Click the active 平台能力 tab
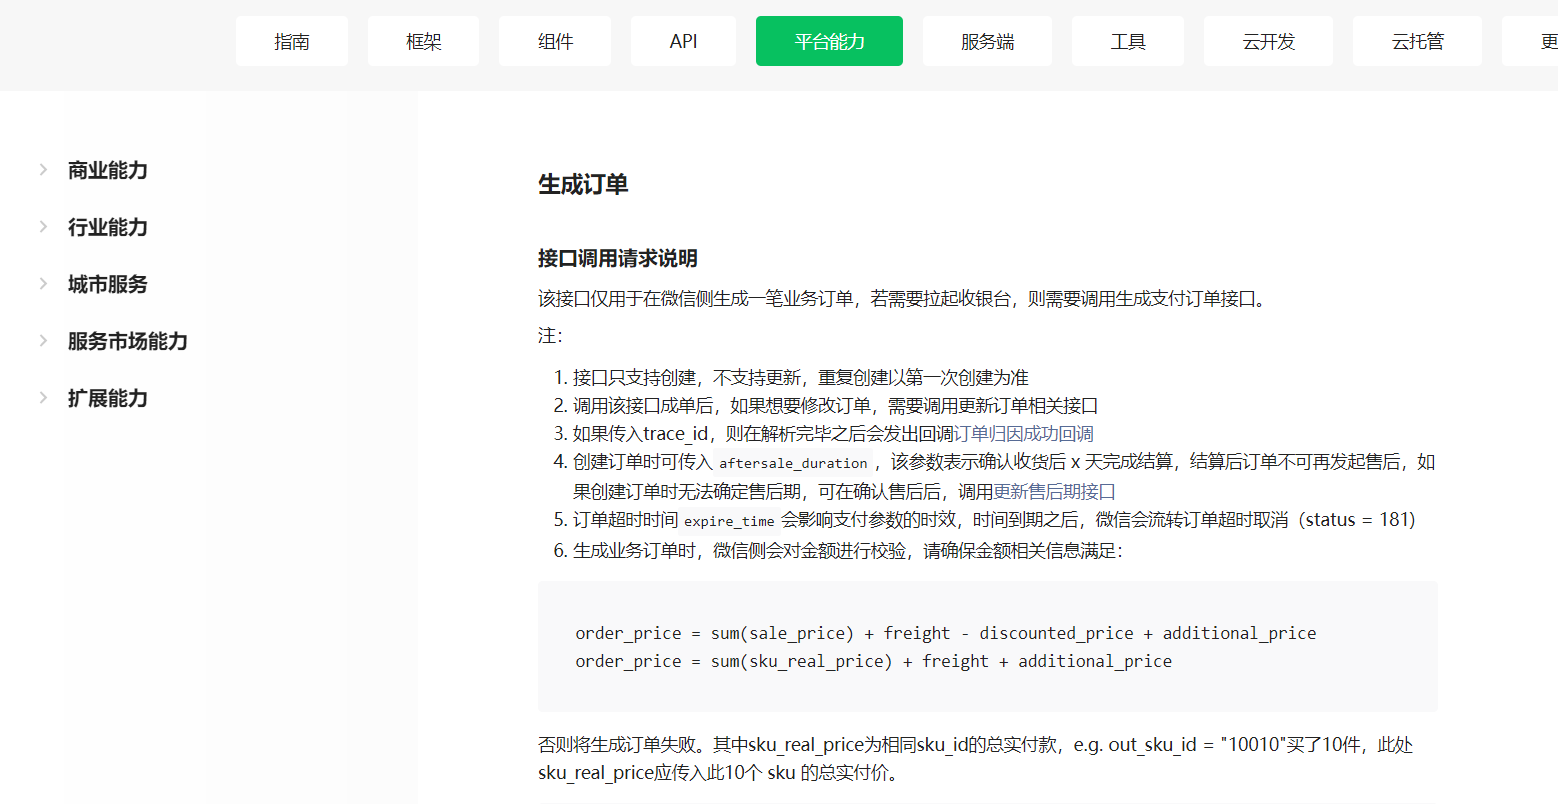 [829, 41]
